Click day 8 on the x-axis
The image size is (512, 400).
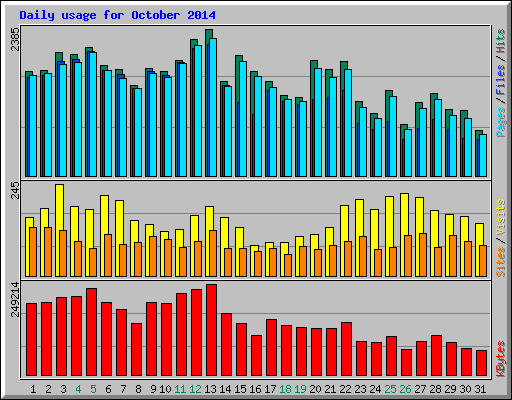coord(138,389)
